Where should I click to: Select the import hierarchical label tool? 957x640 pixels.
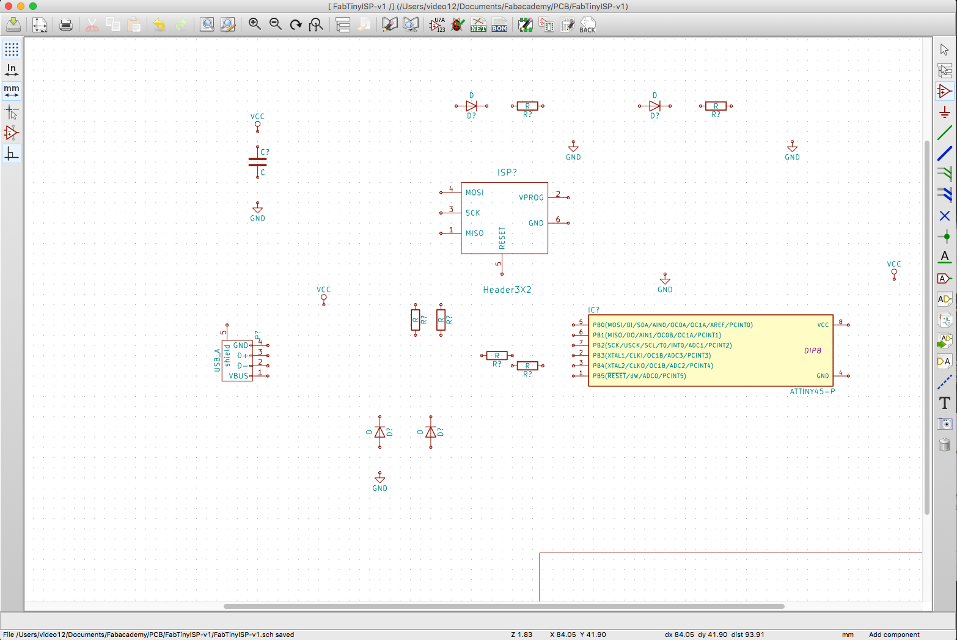(x=945, y=340)
